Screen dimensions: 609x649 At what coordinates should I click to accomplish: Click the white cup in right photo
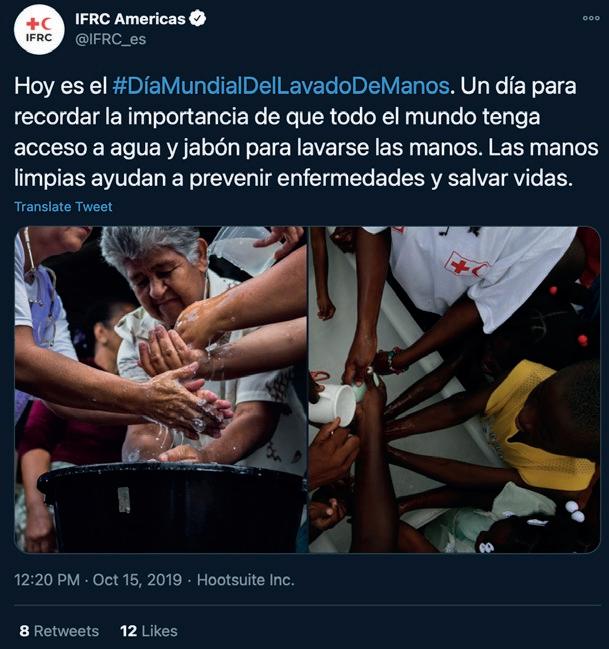tap(332, 405)
